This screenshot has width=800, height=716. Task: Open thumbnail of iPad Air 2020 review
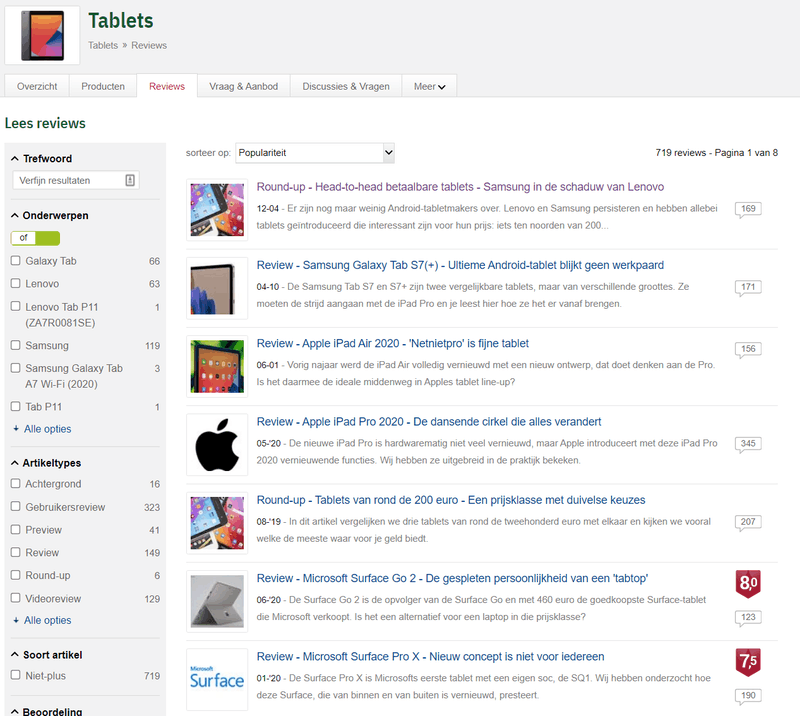217,366
